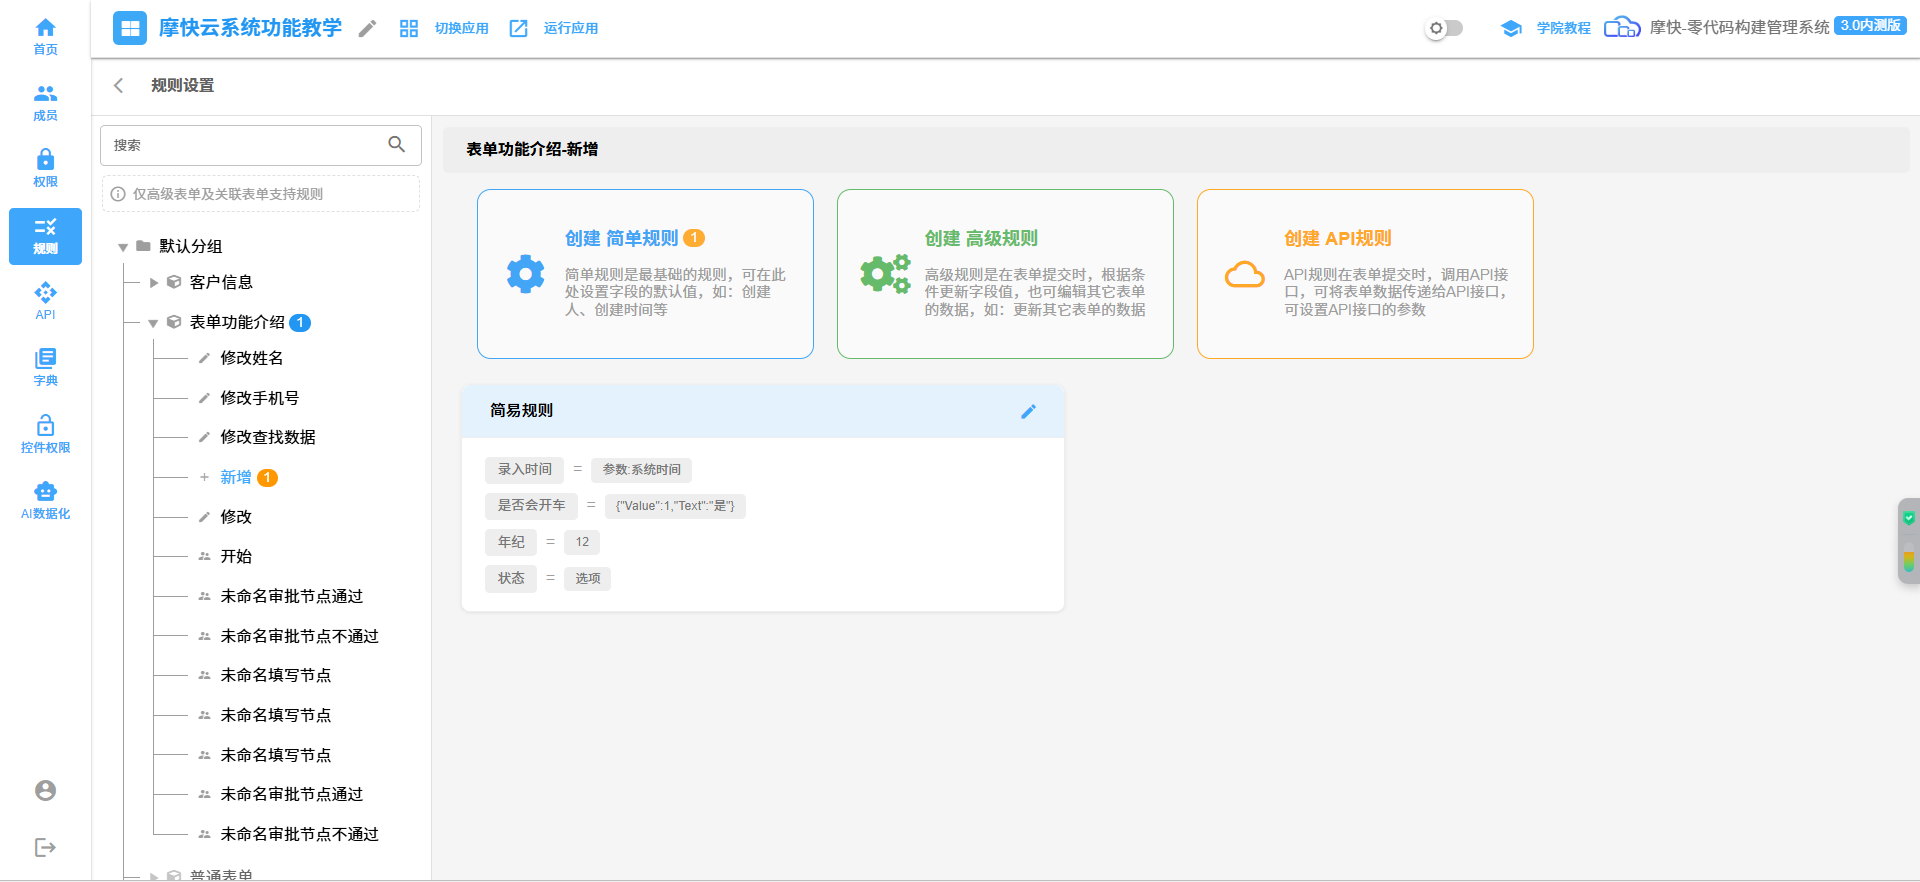Open the 学院教程 link
The height and width of the screenshot is (882, 1920).
[x=1563, y=29]
